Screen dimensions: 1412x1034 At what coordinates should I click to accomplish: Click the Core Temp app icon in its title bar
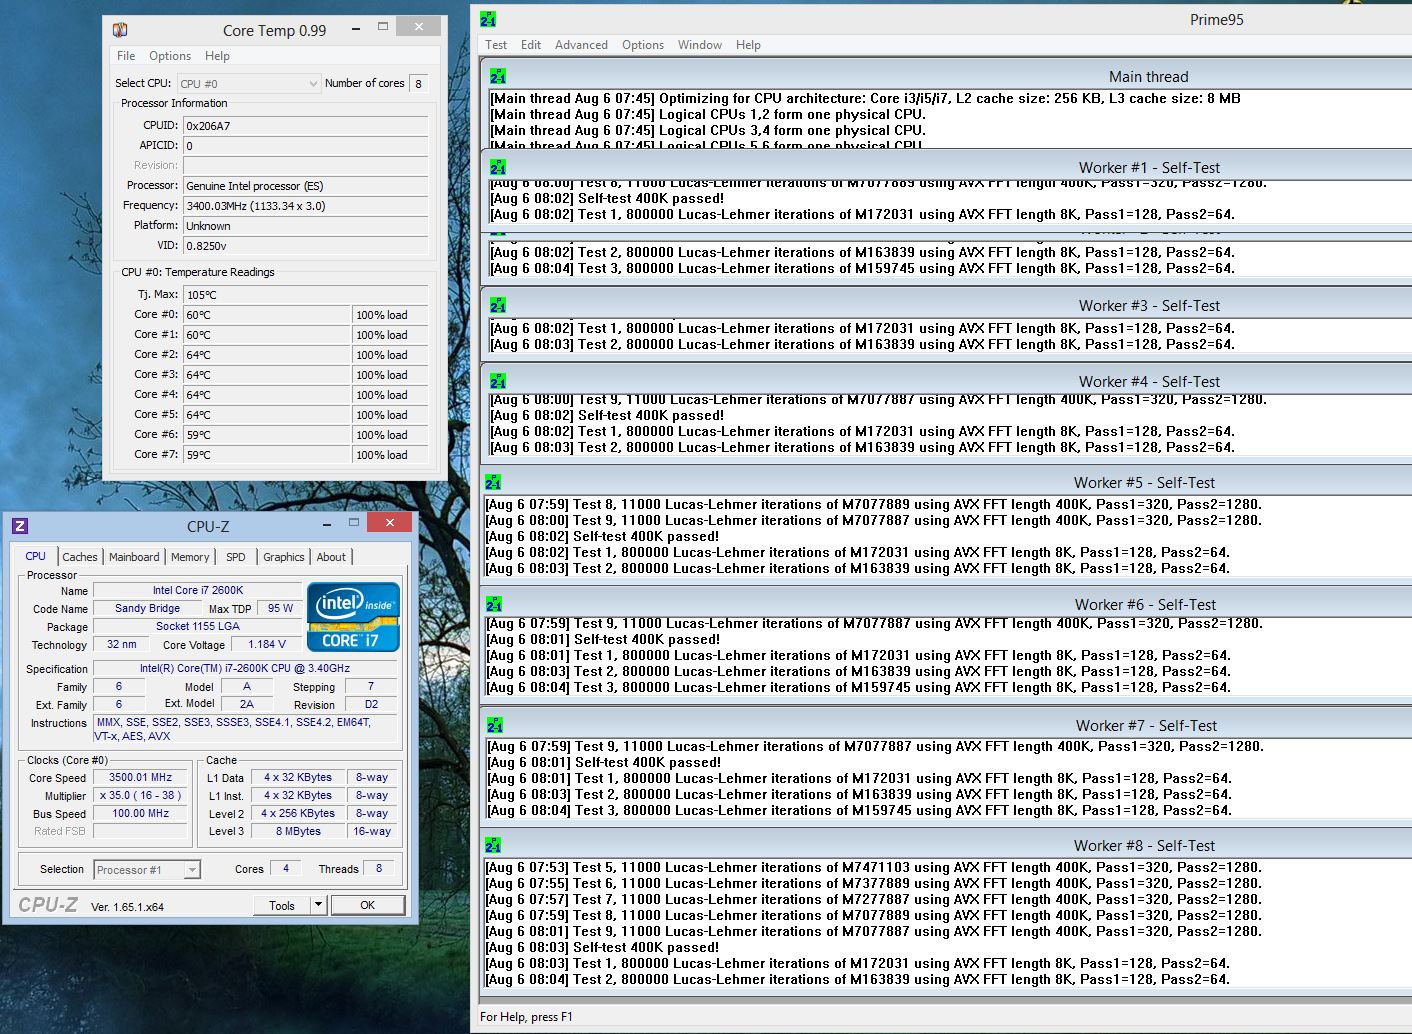(x=120, y=30)
